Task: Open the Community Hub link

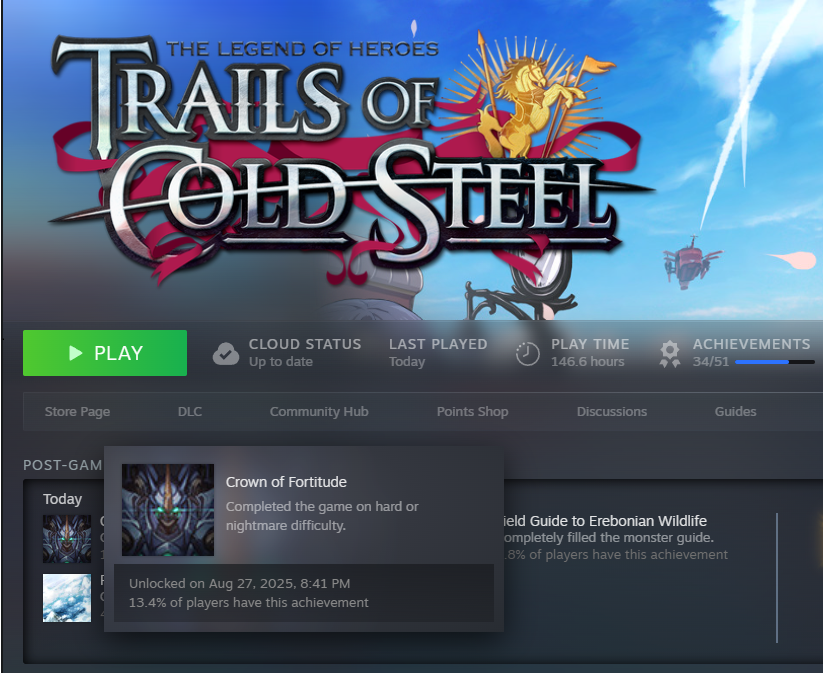Action: coord(319,412)
